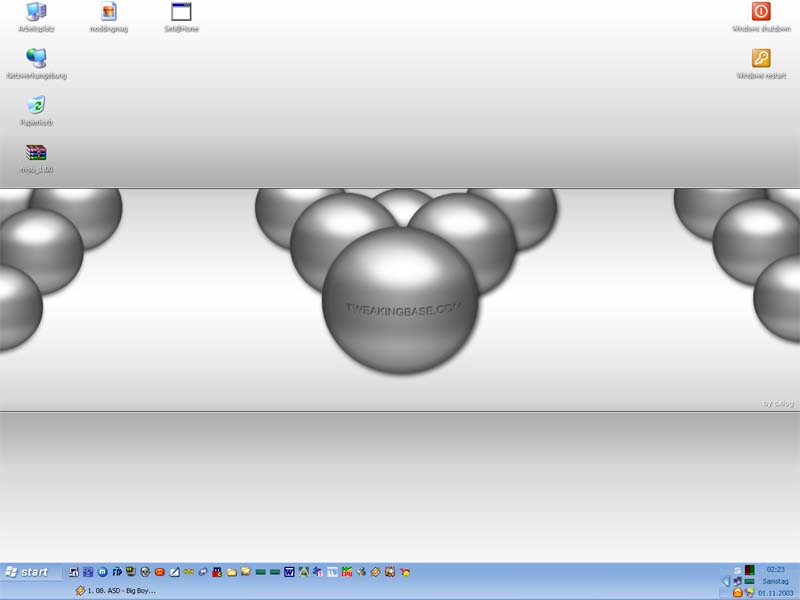Click the red Windows shutdown shortcut icon
Viewport: 800px width, 600px height.
(761, 11)
